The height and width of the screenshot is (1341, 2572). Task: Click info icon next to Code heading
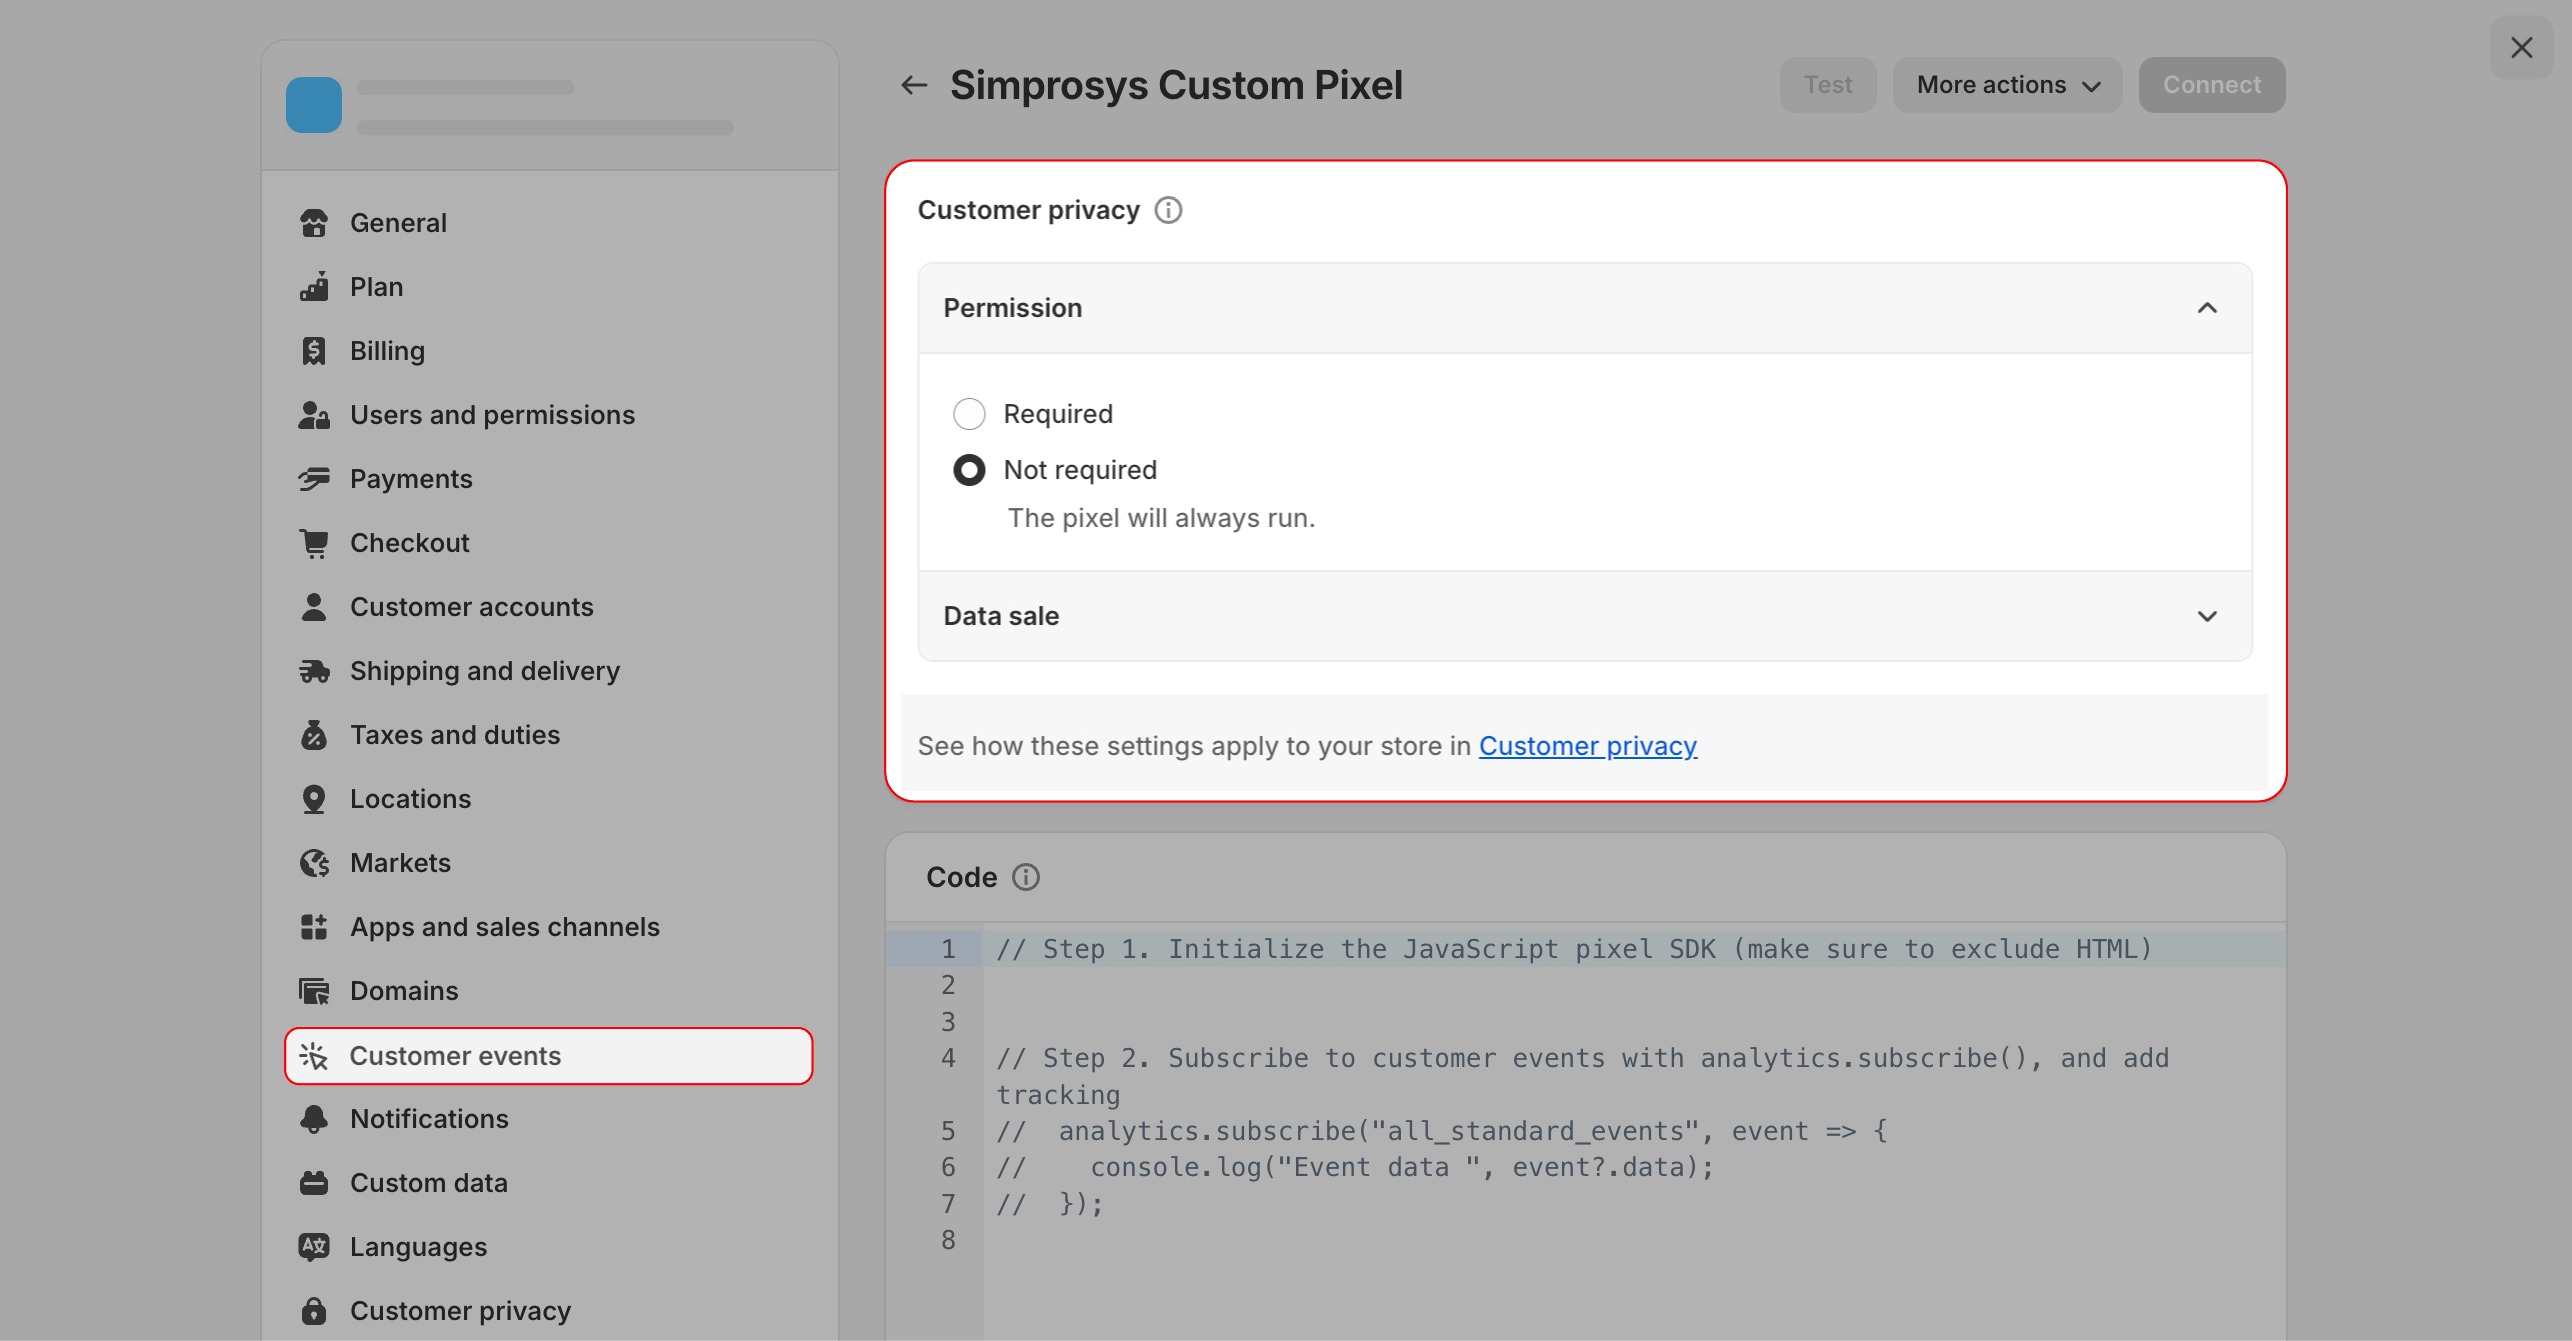point(1026,877)
